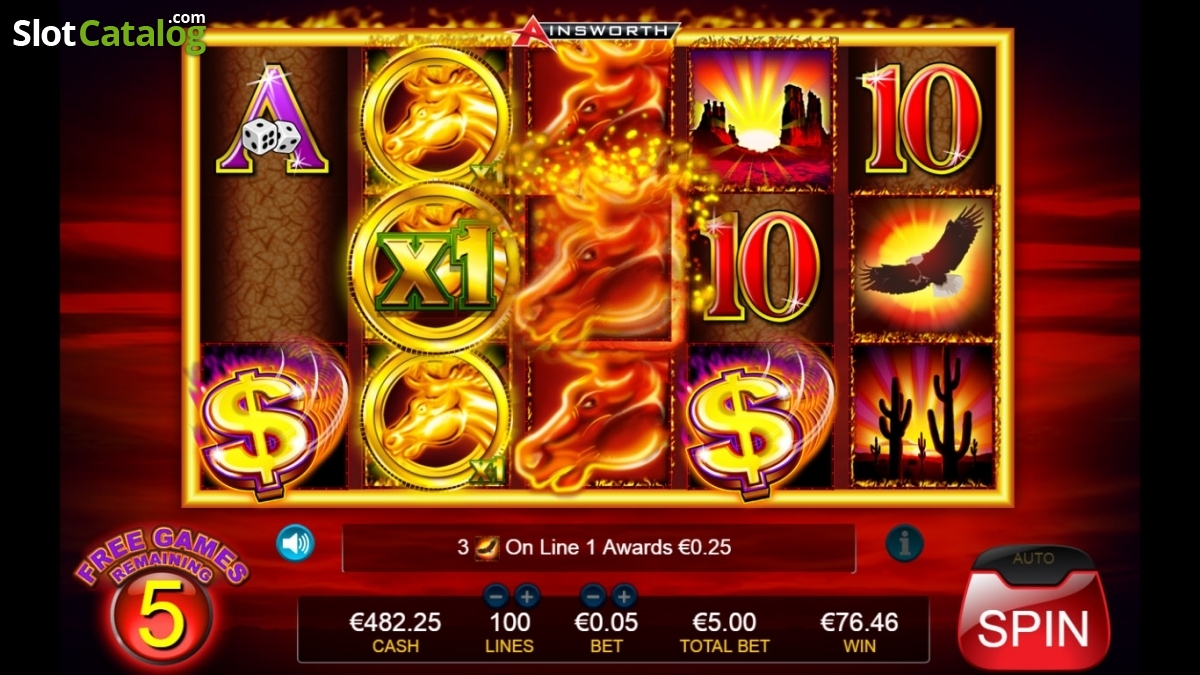Screen dimensions: 1200x675
Task: Select the X1 gold coin multiplier
Action: (x=434, y=268)
